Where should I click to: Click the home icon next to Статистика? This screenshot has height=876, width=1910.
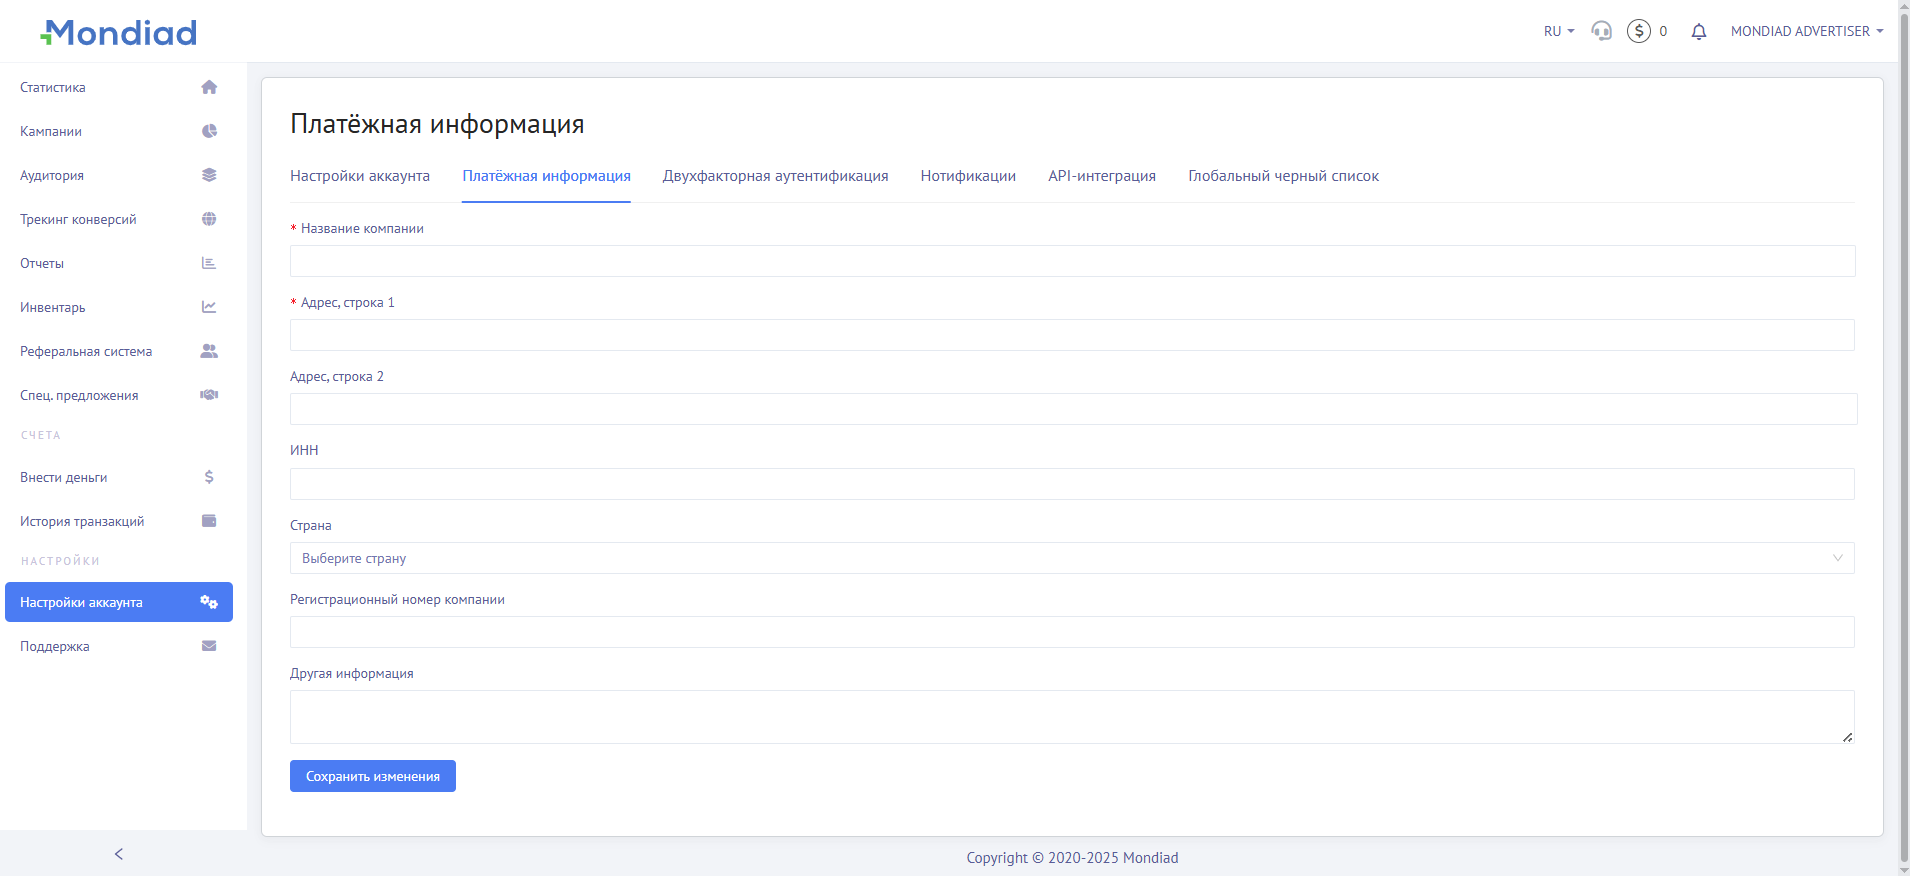click(x=209, y=87)
